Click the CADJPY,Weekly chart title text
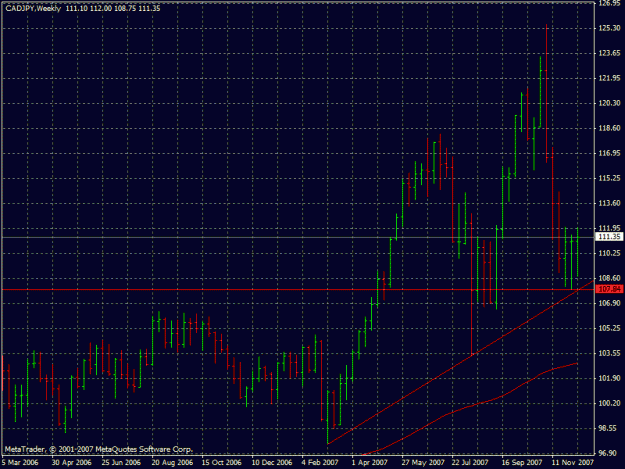 pos(33,8)
